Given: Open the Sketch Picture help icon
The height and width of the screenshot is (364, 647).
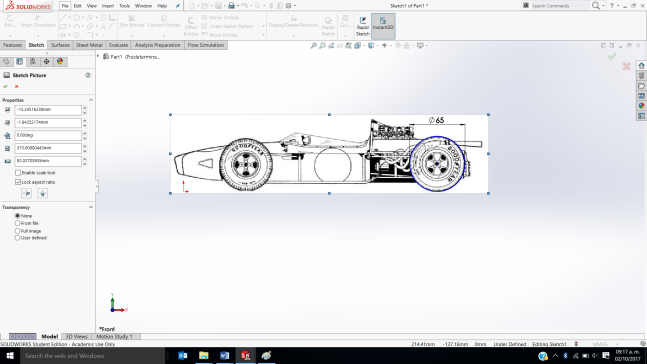Looking at the screenshot, I should 88,75.
